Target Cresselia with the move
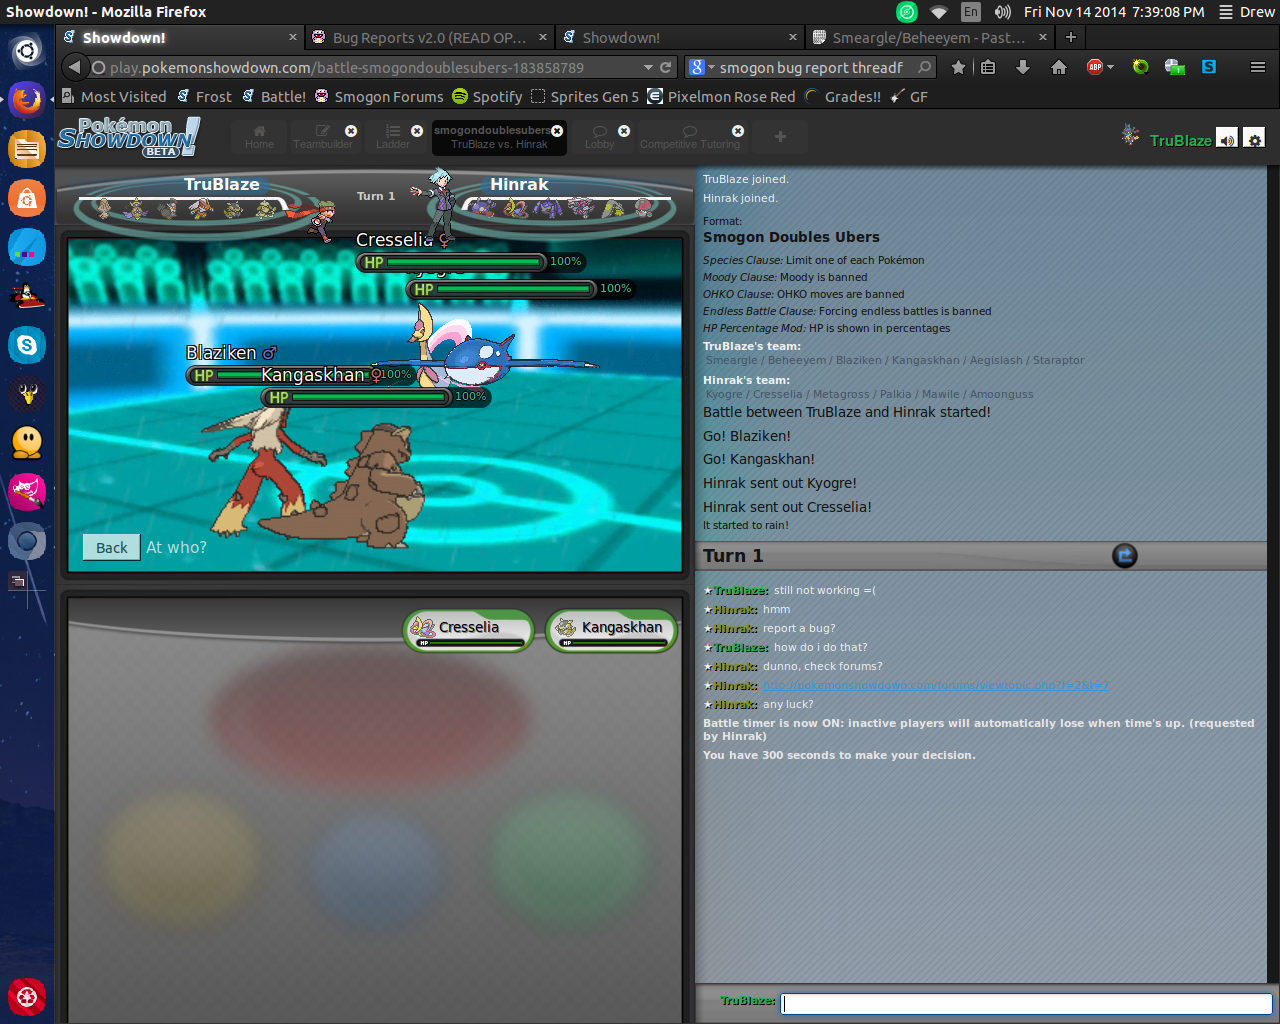Screen dimensions: 1280x1024 pyautogui.click(x=468, y=630)
